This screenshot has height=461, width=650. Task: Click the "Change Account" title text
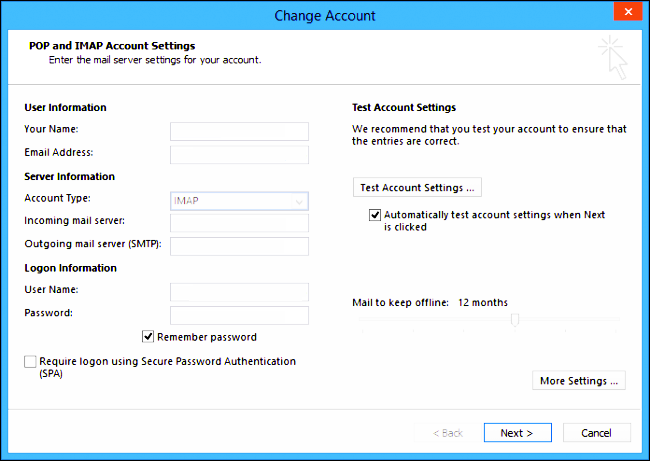pyautogui.click(x=325, y=16)
